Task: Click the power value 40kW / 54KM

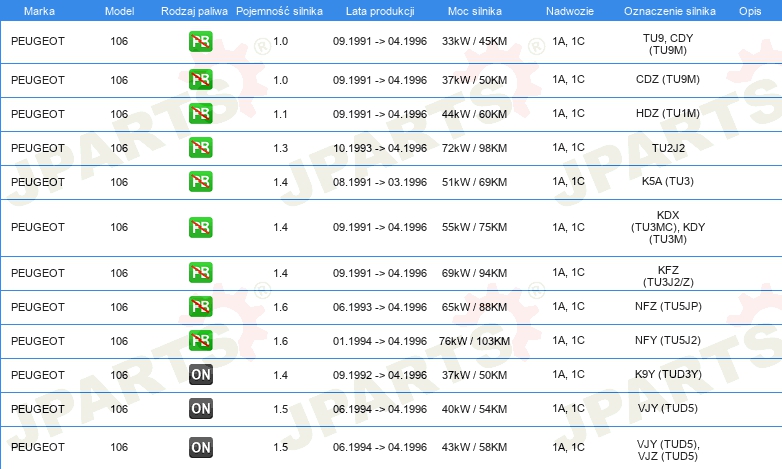Action: [x=474, y=409]
